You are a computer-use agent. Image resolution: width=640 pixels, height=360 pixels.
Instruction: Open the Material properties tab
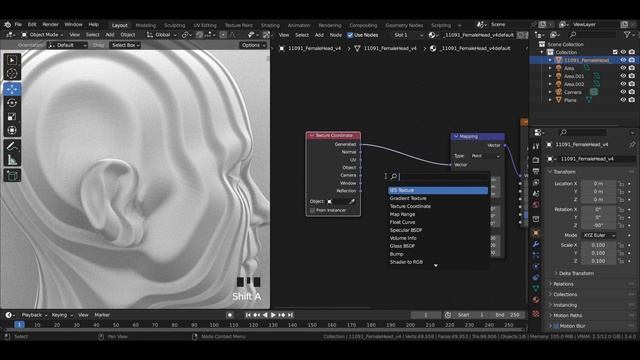point(536,299)
